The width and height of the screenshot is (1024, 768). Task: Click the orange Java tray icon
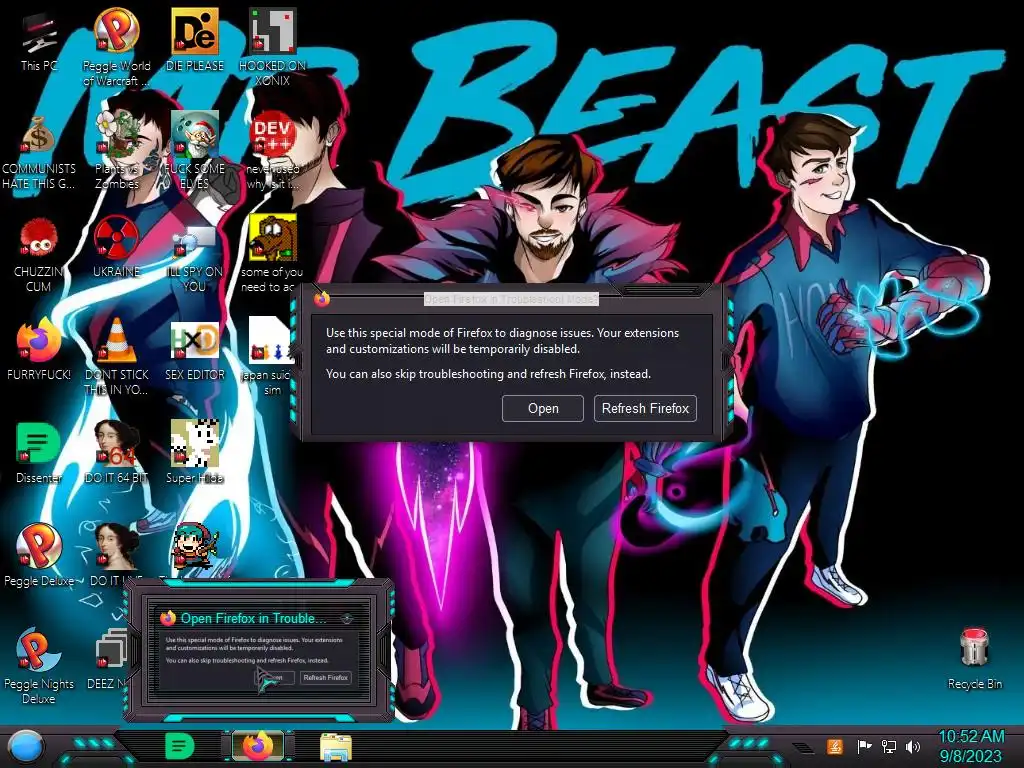coord(834,746)
